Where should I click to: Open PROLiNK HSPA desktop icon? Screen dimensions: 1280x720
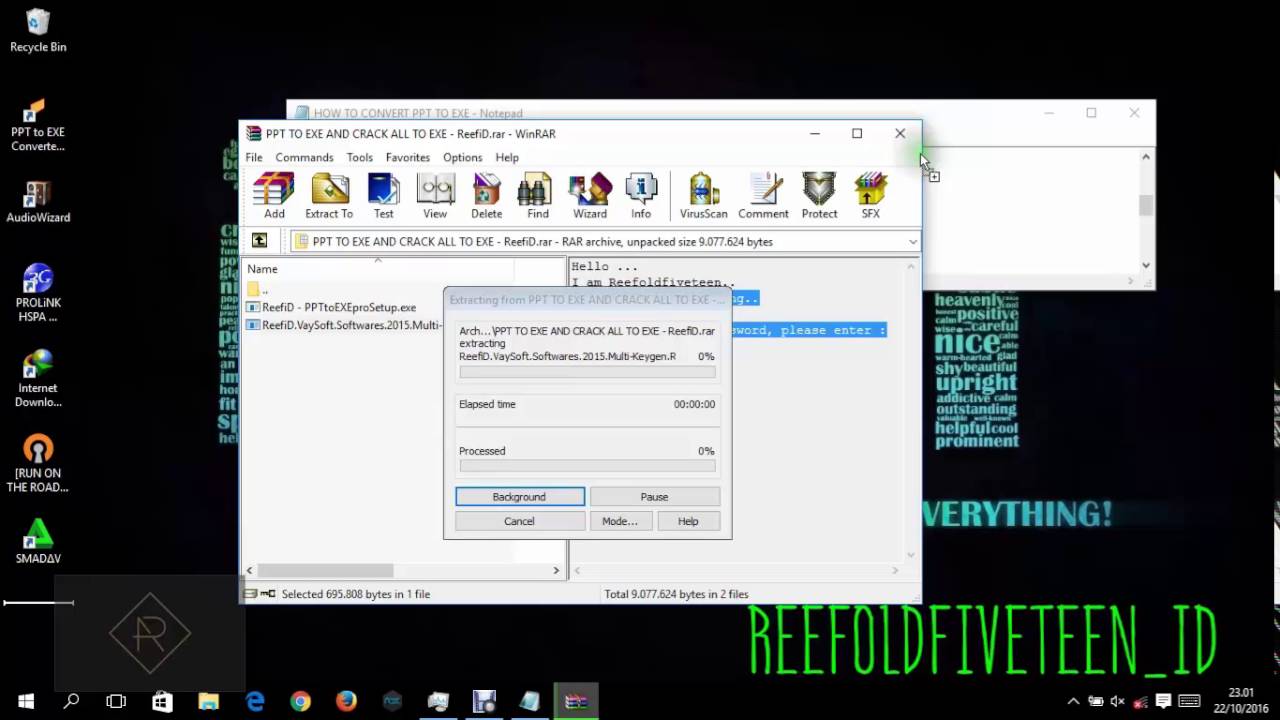tap(38, 293)
